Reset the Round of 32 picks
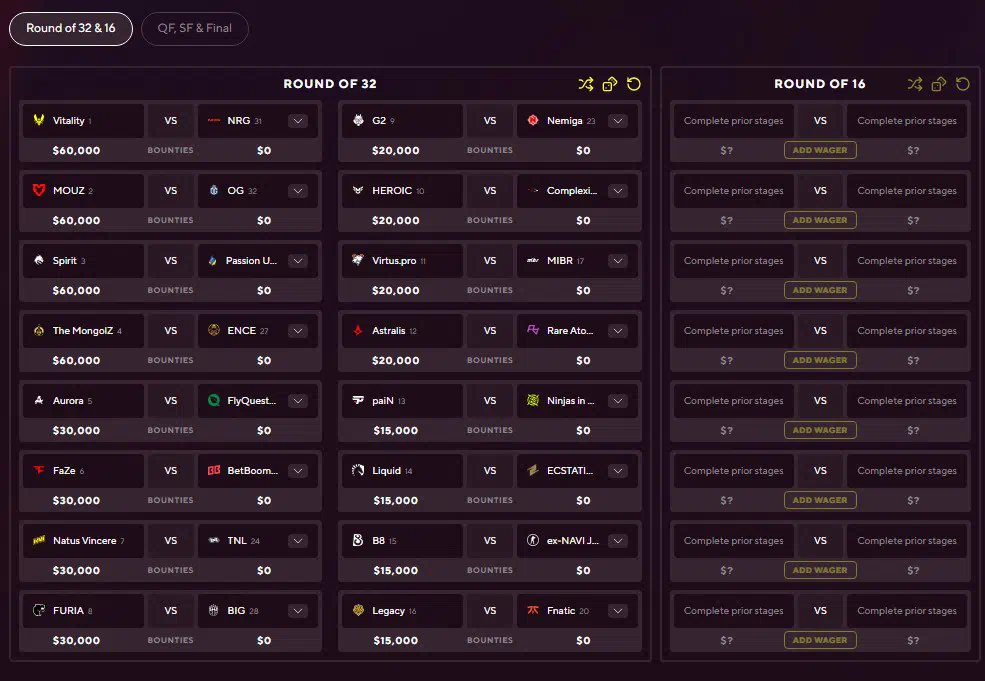This screenshot has height=681, width=985. (x=634, y=84)
